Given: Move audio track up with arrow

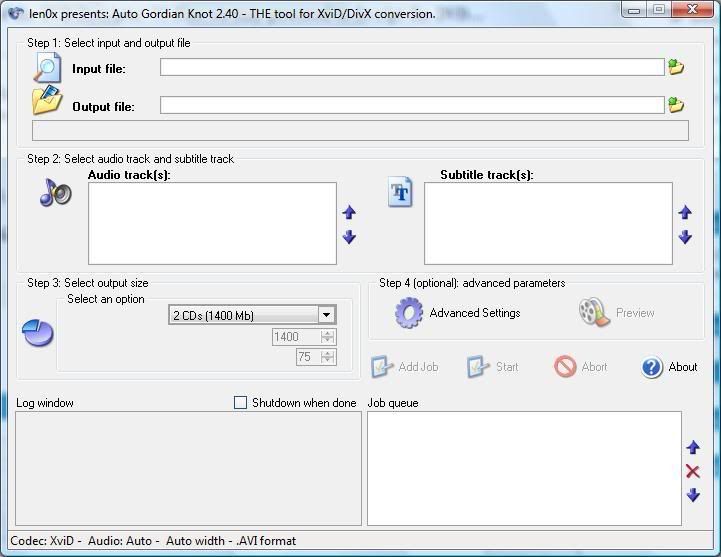Looking at the screenshot, I should coord(349,212).
